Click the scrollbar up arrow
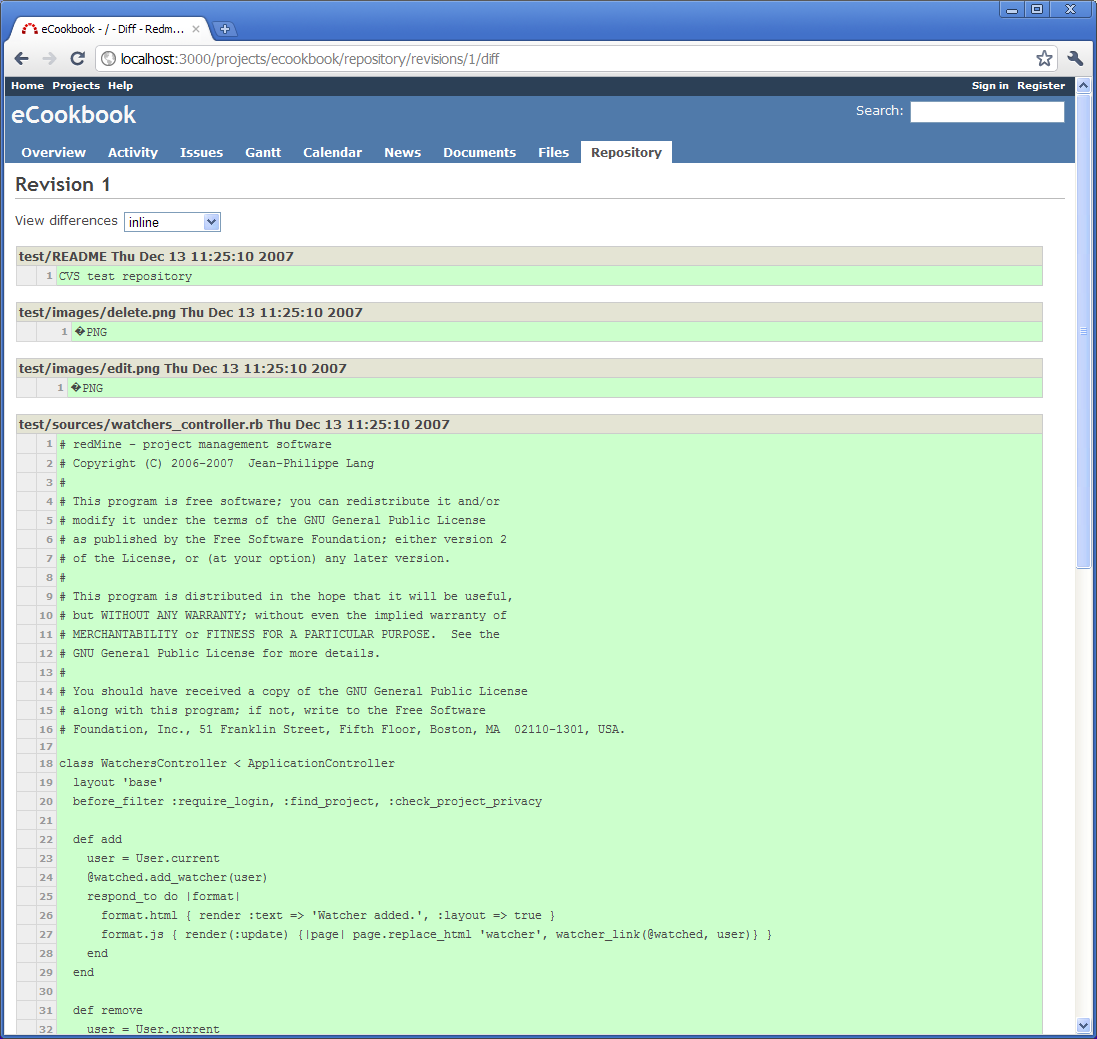 (1083, 85)
